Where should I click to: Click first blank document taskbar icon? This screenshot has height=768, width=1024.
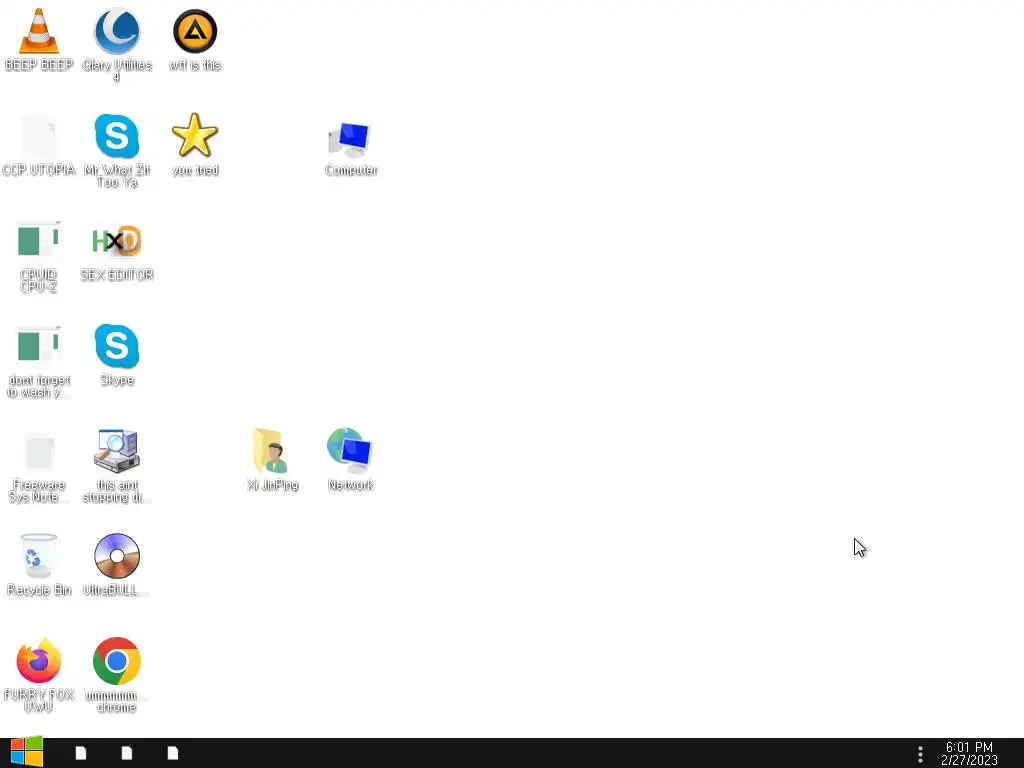click(81, 753)
